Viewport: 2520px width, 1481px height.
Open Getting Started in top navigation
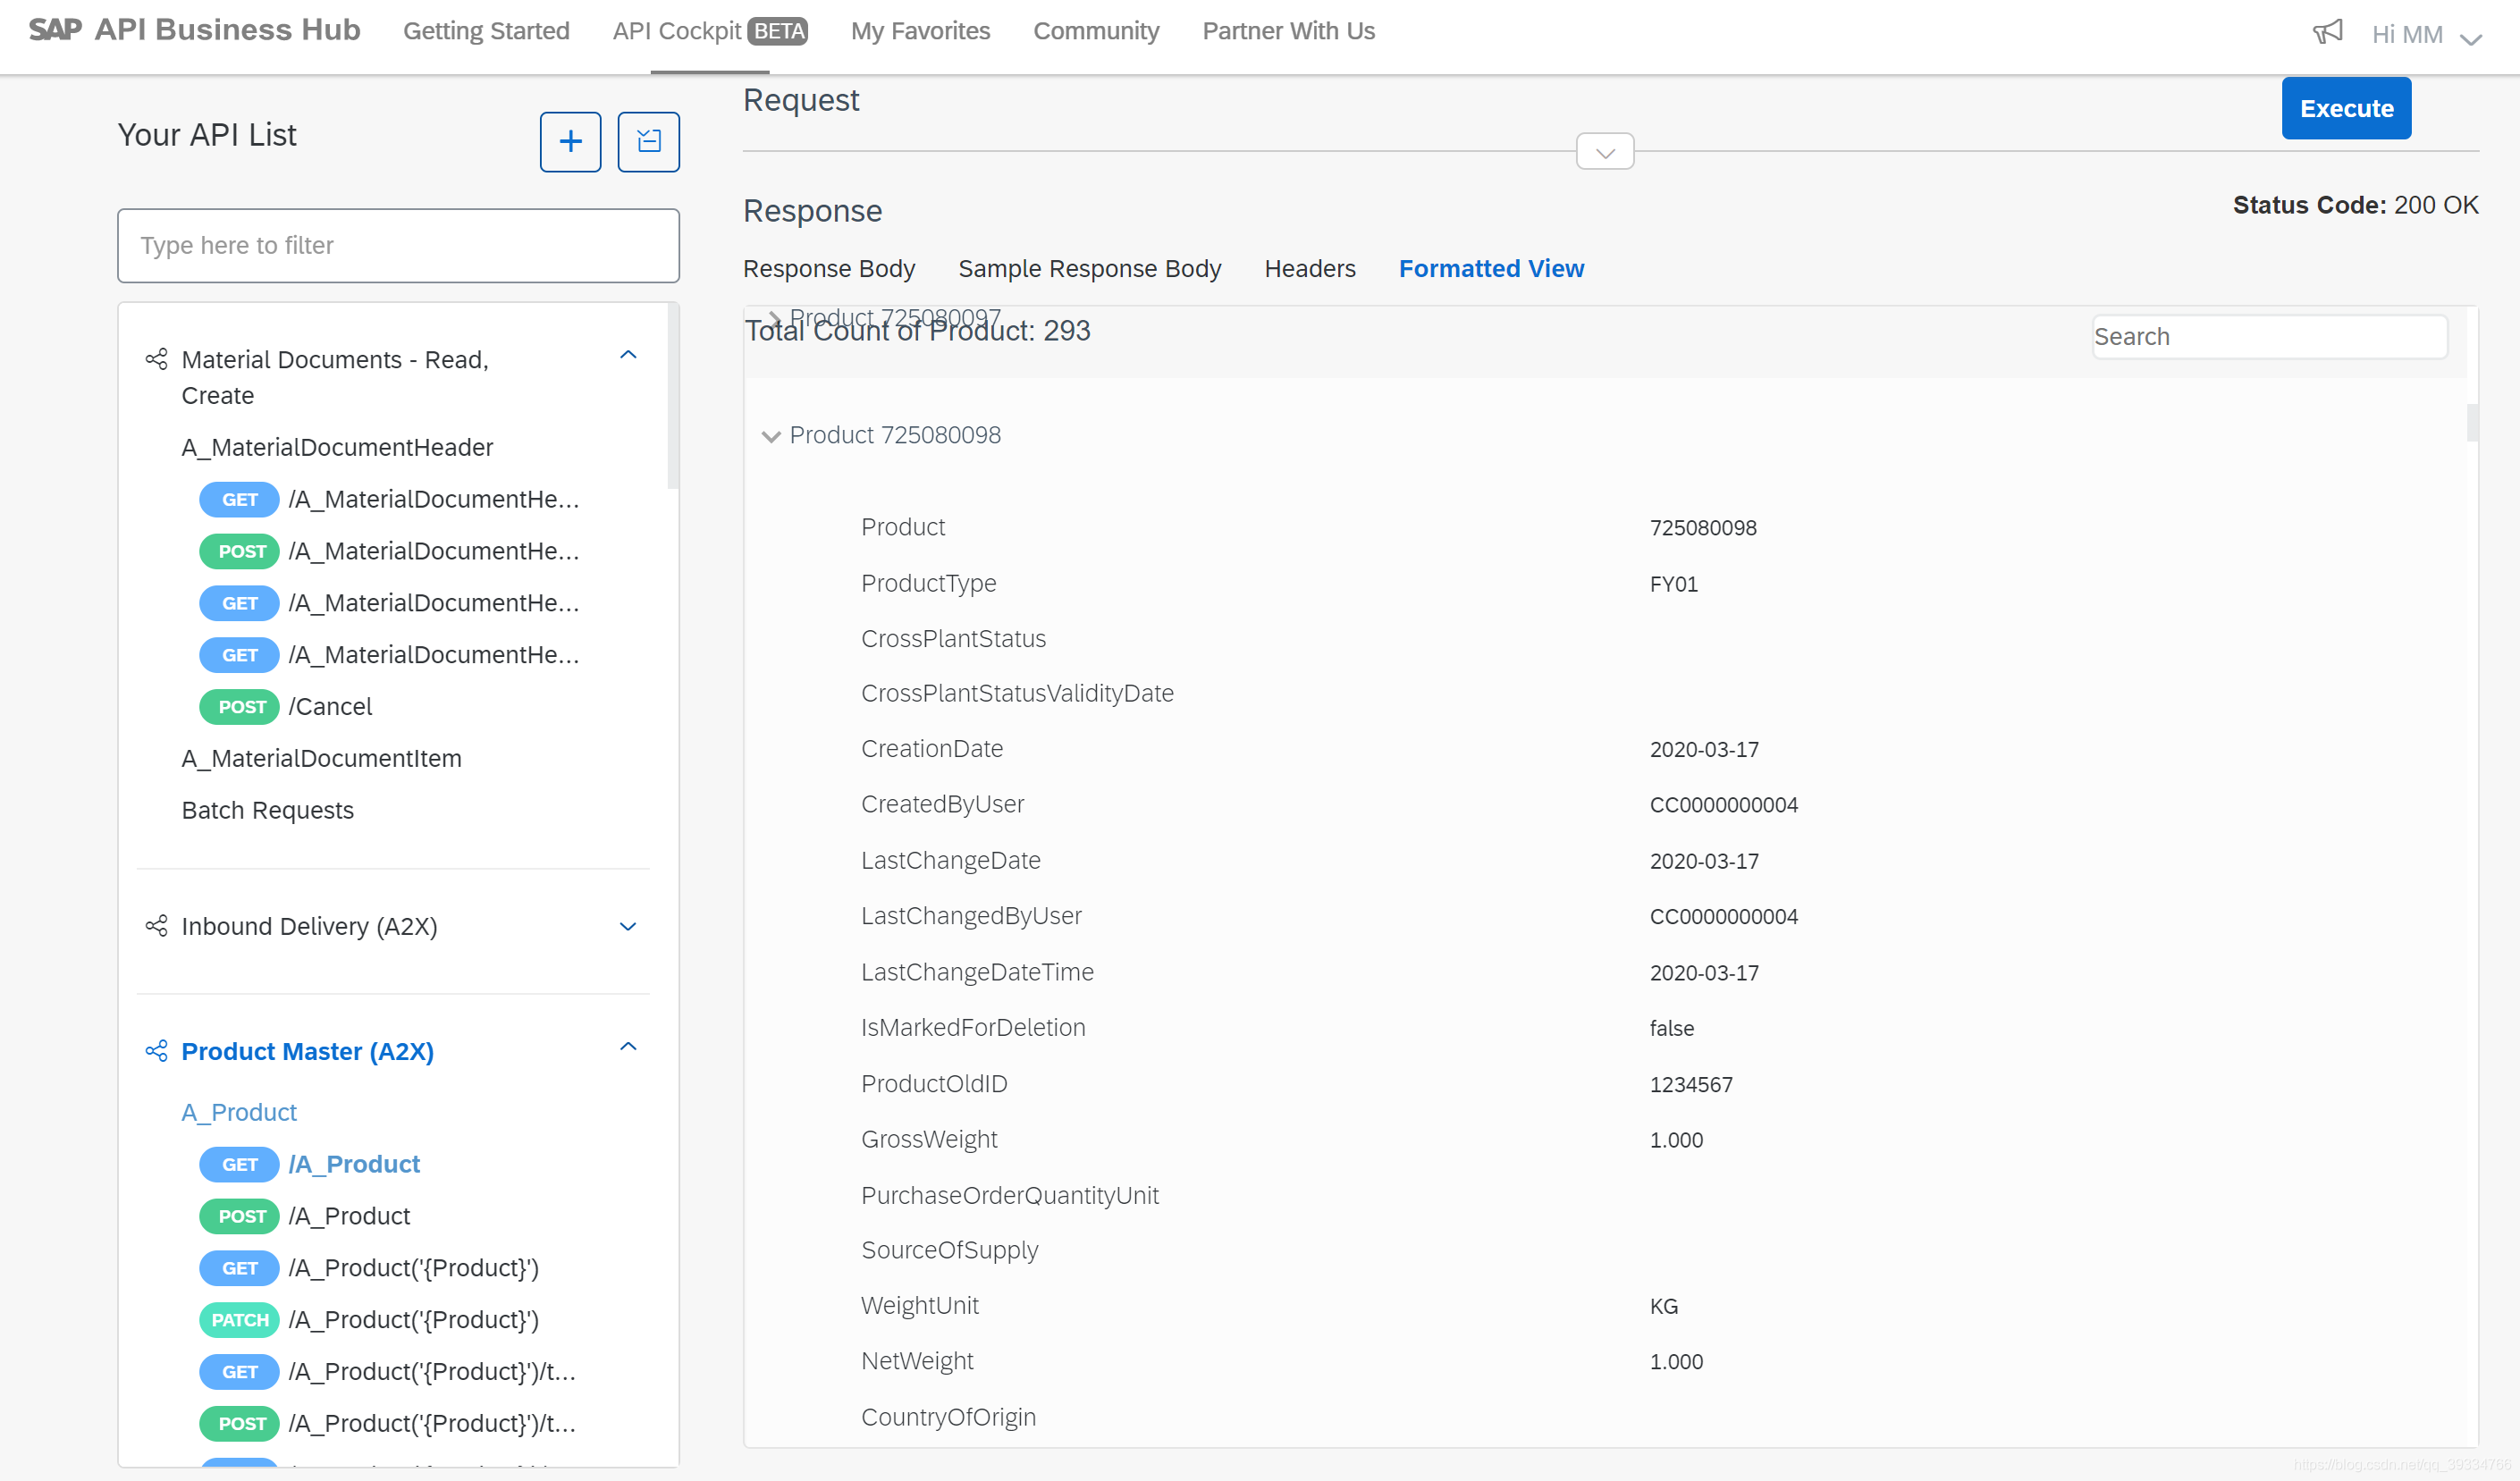point(486,31)
